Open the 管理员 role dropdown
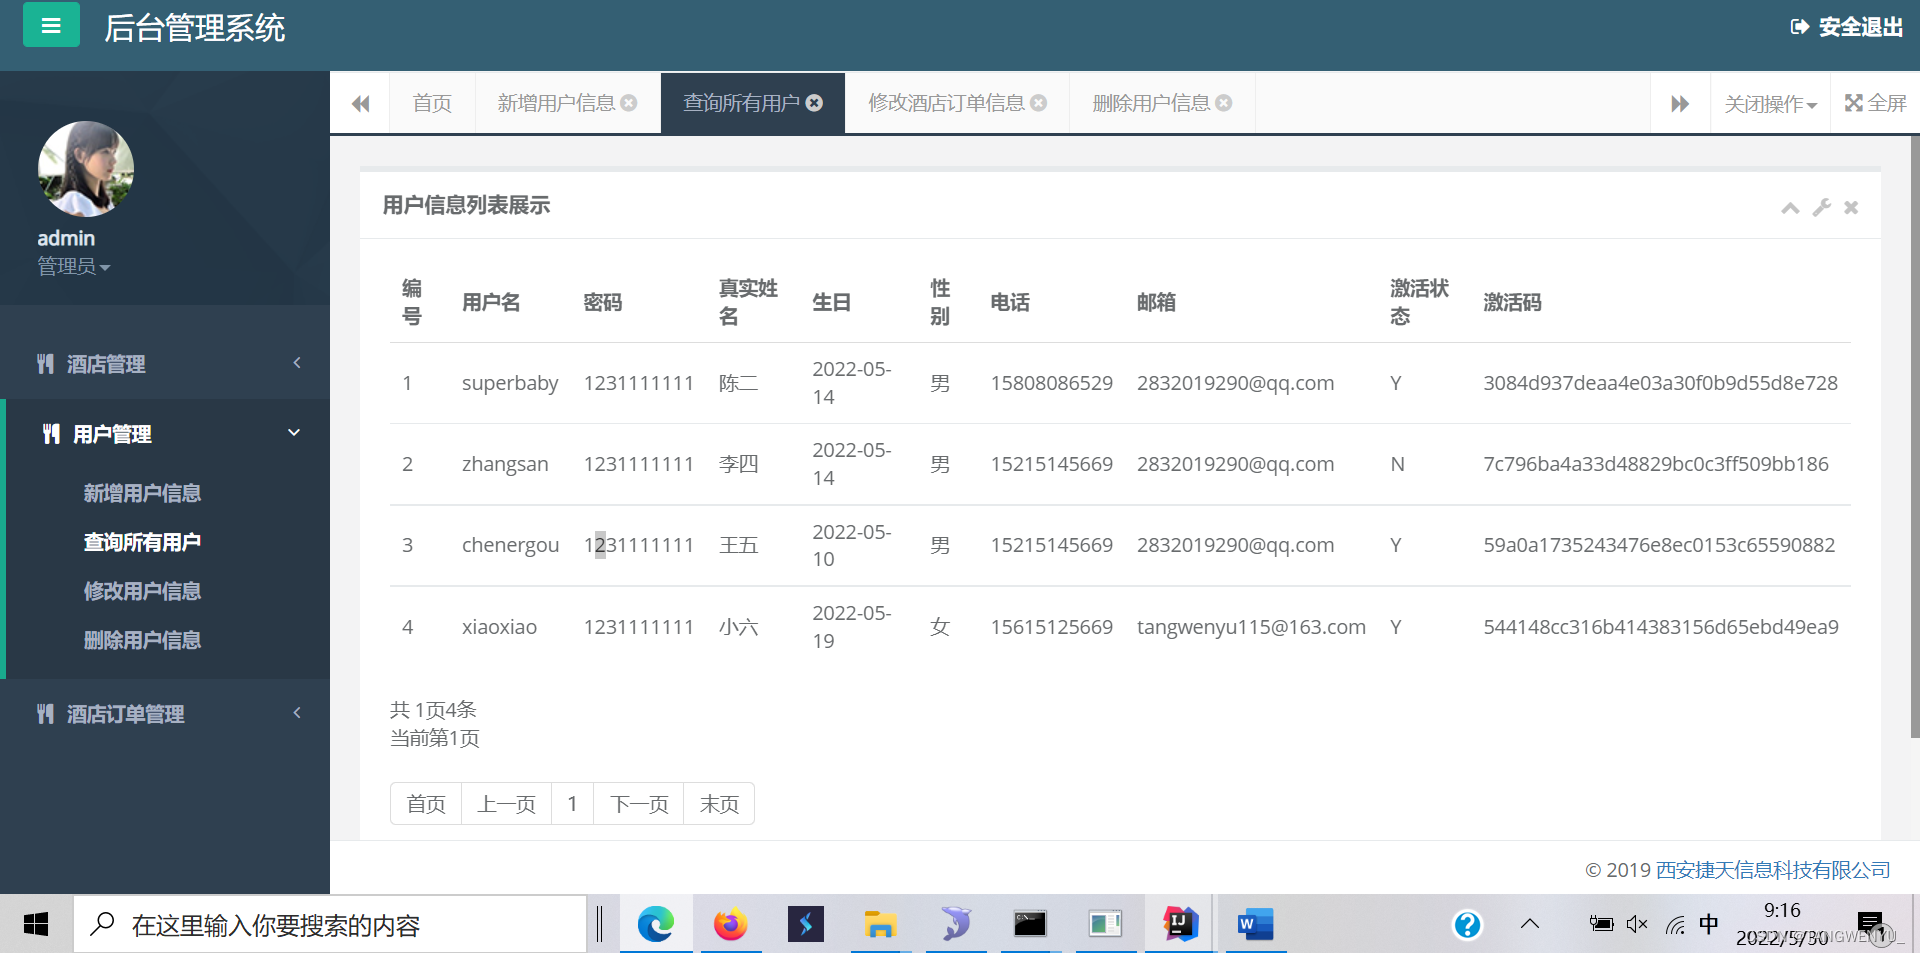This screenshot has height=953, width=1920. point(74,265)
